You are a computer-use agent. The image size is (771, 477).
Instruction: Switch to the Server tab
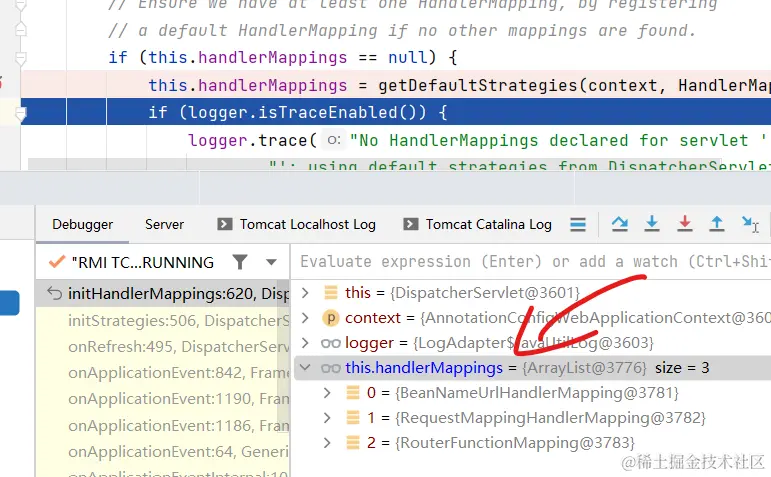point(164,225)
